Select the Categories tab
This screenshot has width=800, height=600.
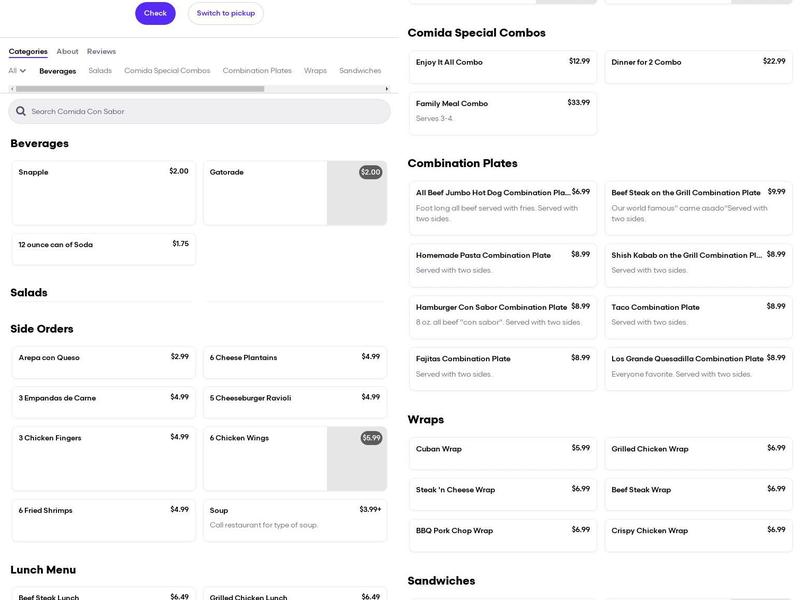point(28,51)
